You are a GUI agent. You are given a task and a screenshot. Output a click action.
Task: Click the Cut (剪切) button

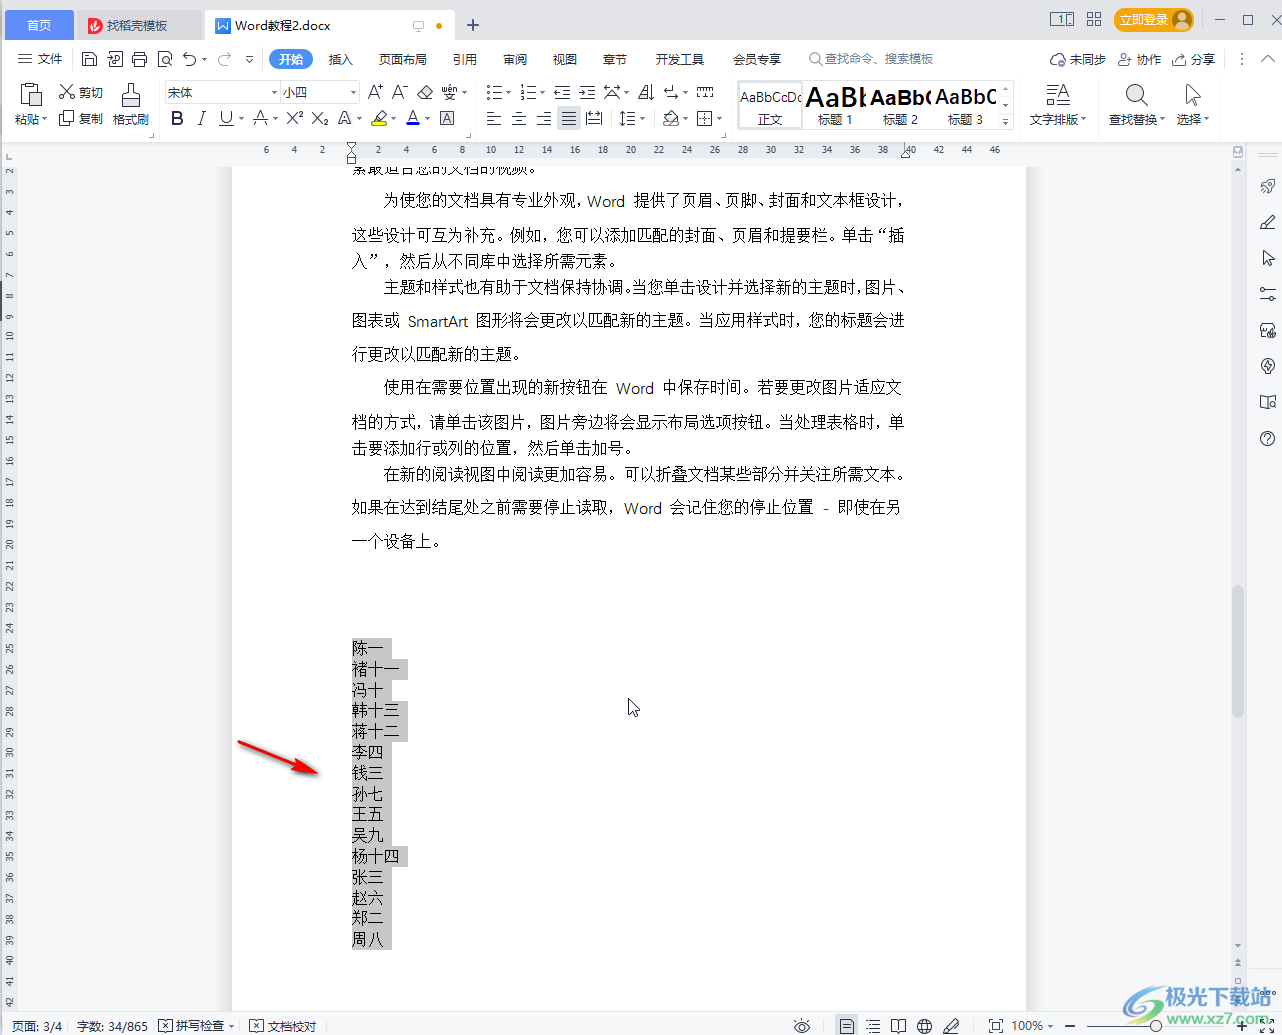point(81,92)
